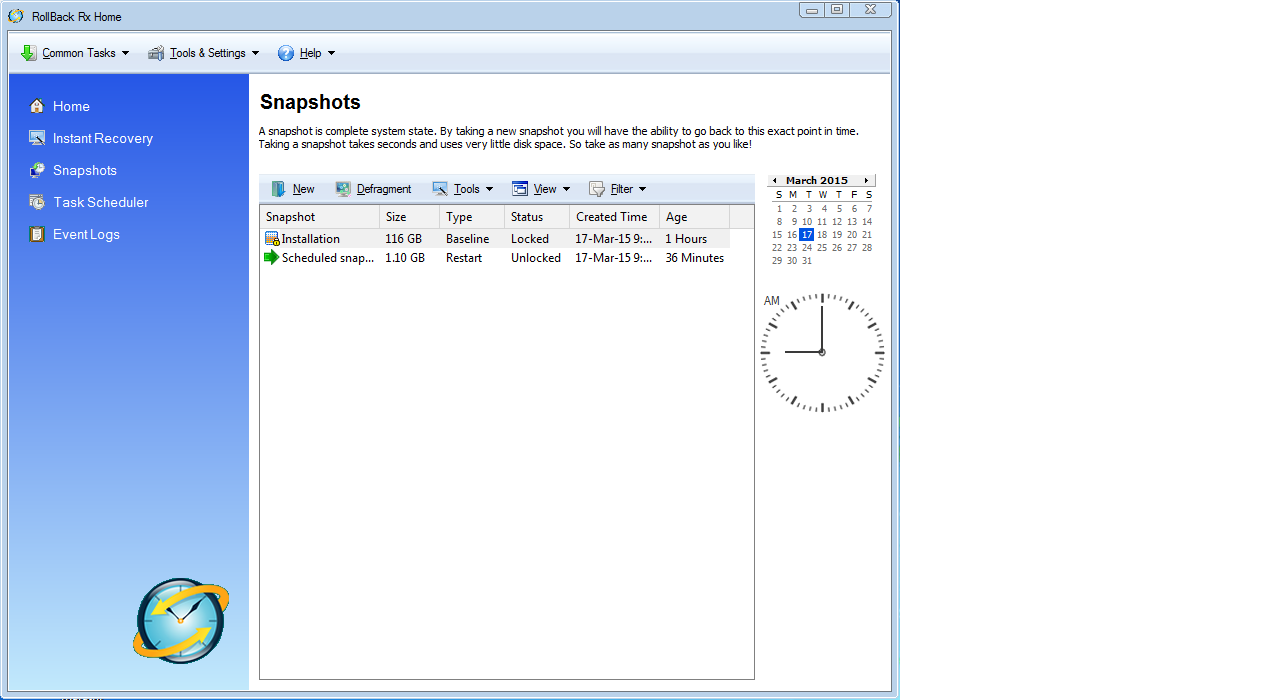
Task: Click New to take a snapshot
Action: click(x=293, y=189)
